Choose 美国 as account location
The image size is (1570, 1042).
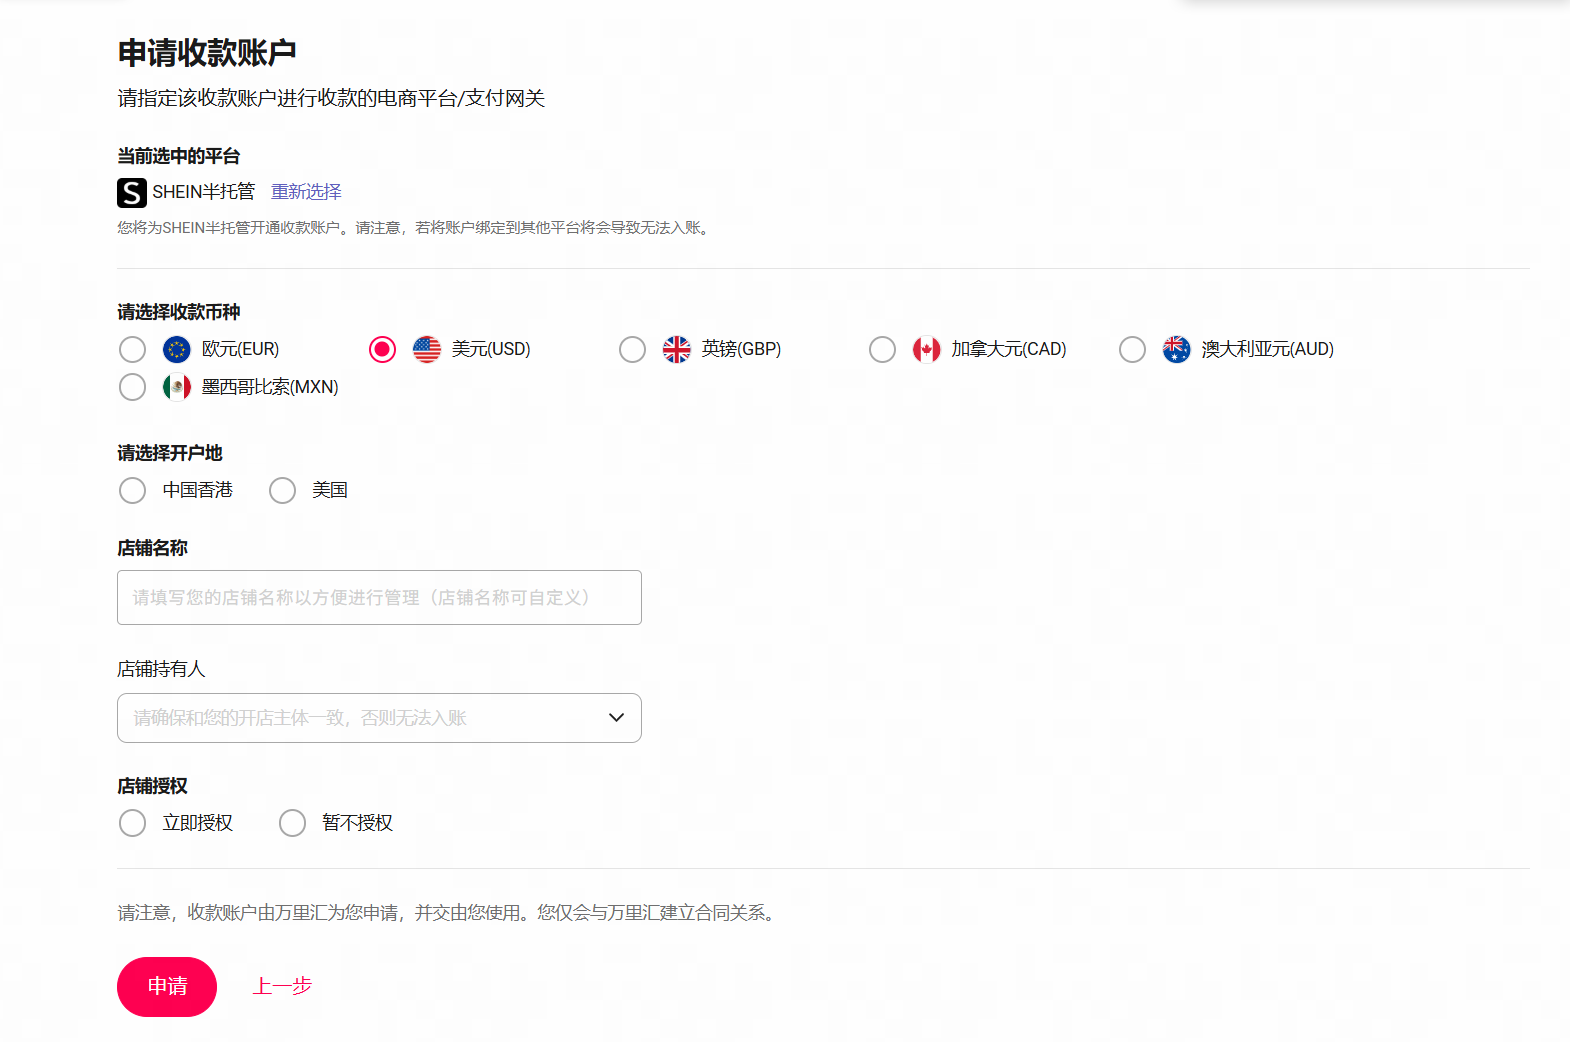click(x=282, y=490)
